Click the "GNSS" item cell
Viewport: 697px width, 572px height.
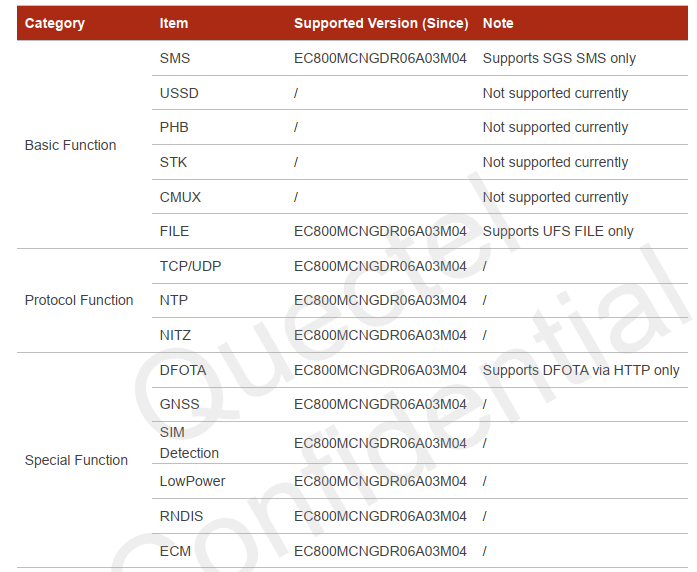click(180, 404)
